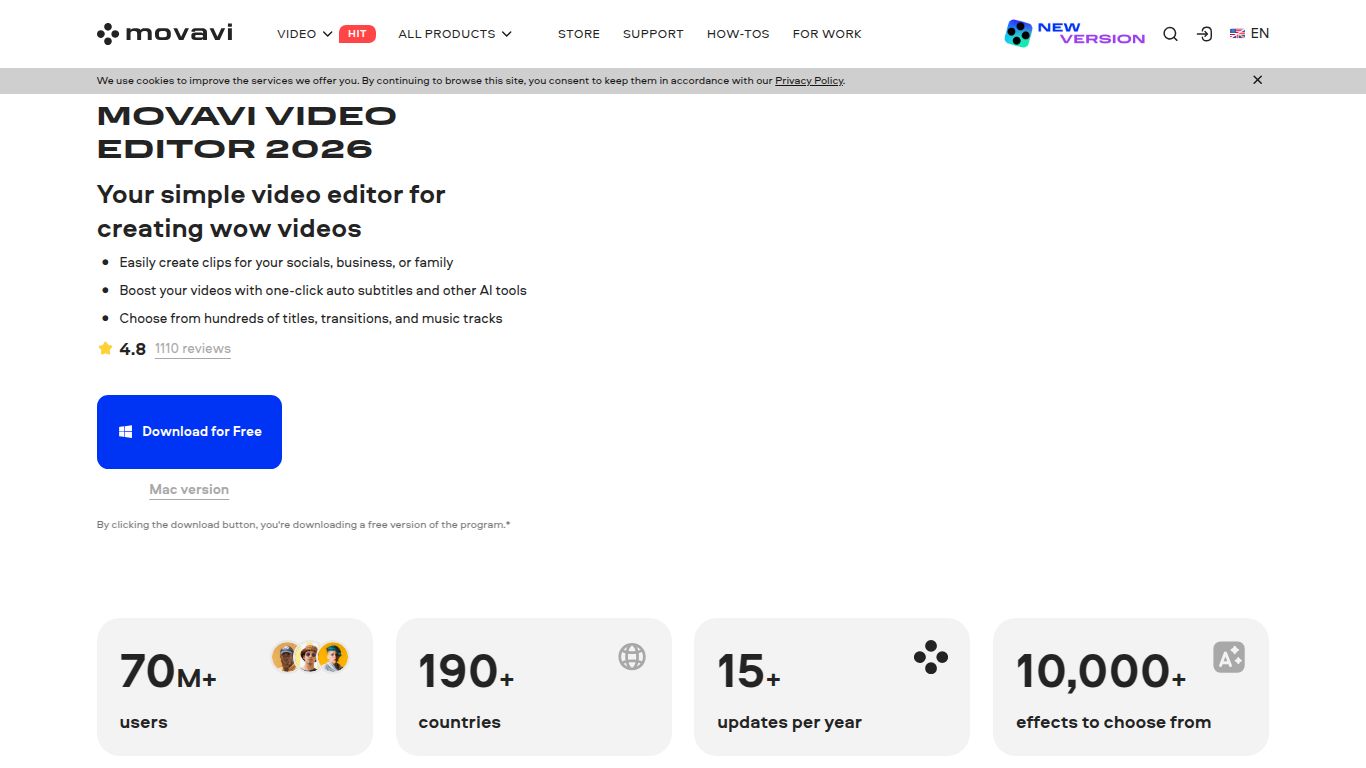Click the sign-in icon

1205,34
